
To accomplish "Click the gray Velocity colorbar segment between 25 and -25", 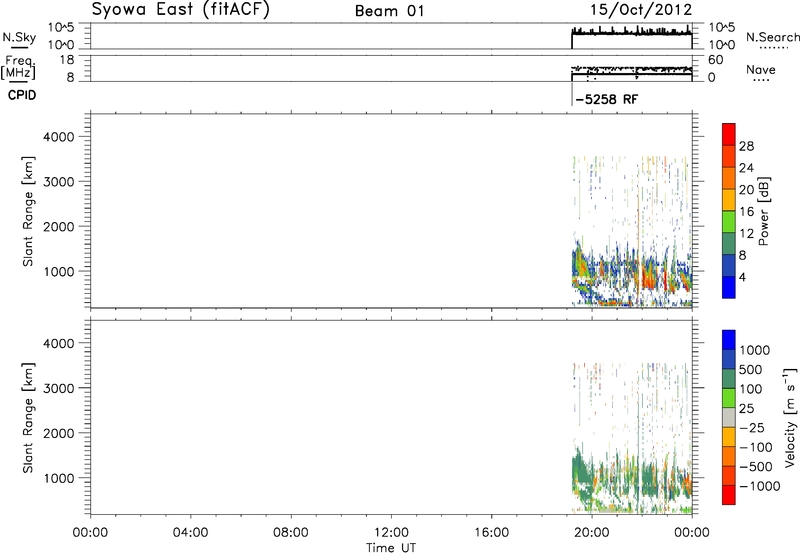I will [729, 417].
